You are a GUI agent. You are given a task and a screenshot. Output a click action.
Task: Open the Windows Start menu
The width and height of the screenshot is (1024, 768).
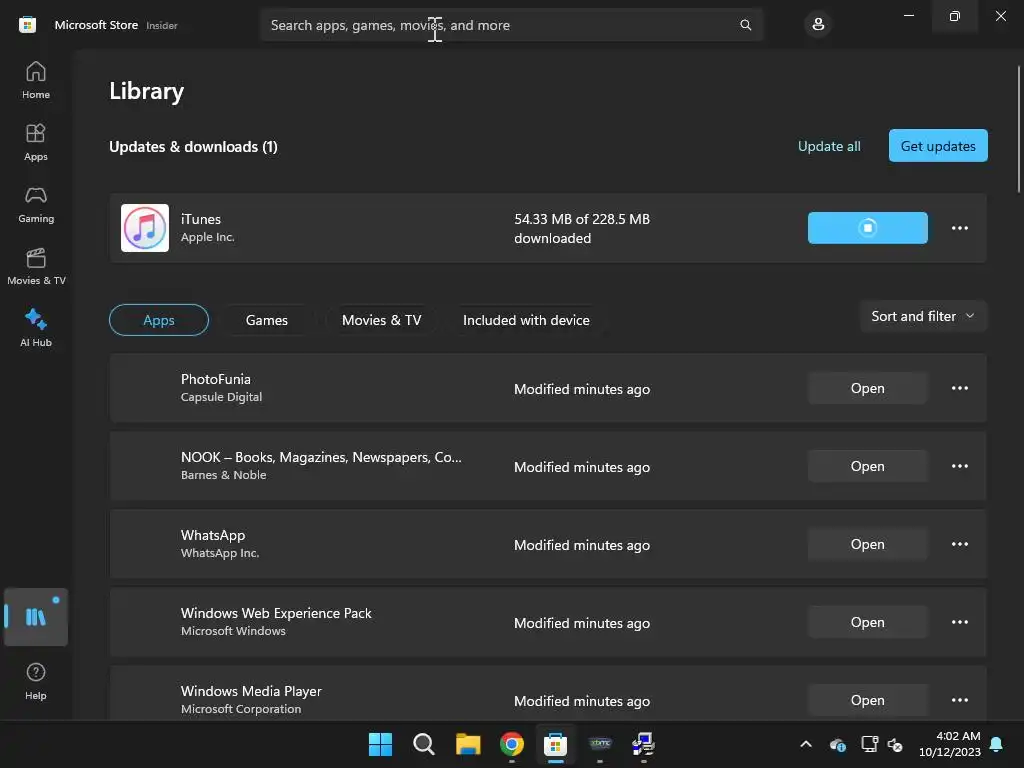pyautogui.click(x=380, y=744)
